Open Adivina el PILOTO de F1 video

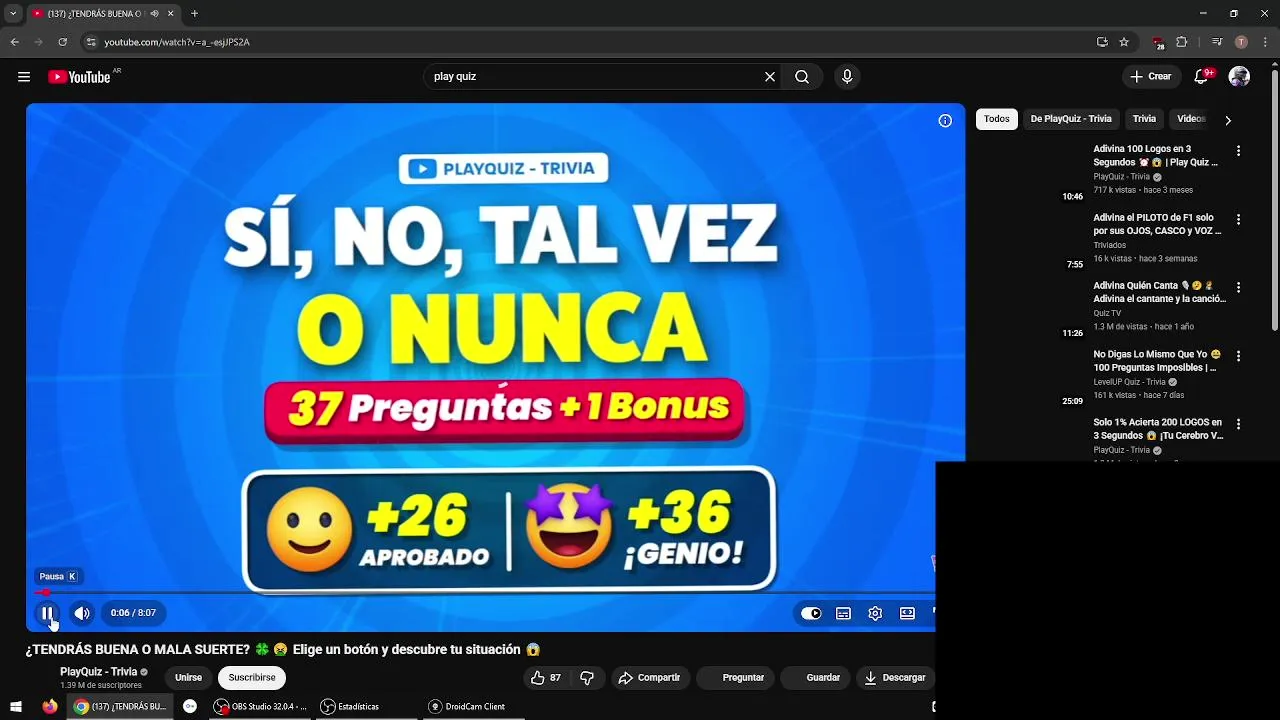1157,224
